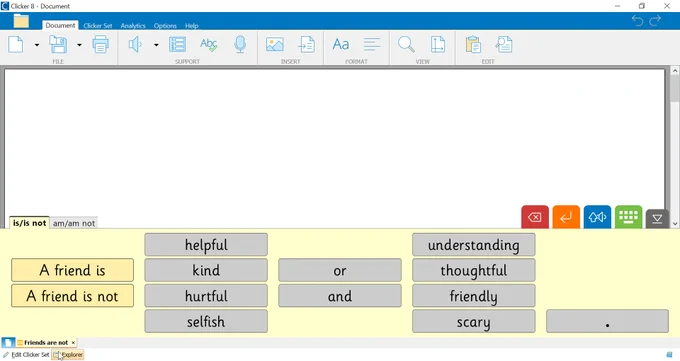680x361 pixels.
Task: Collapse the grid with grey arrow button
Action: pos(657,218)
